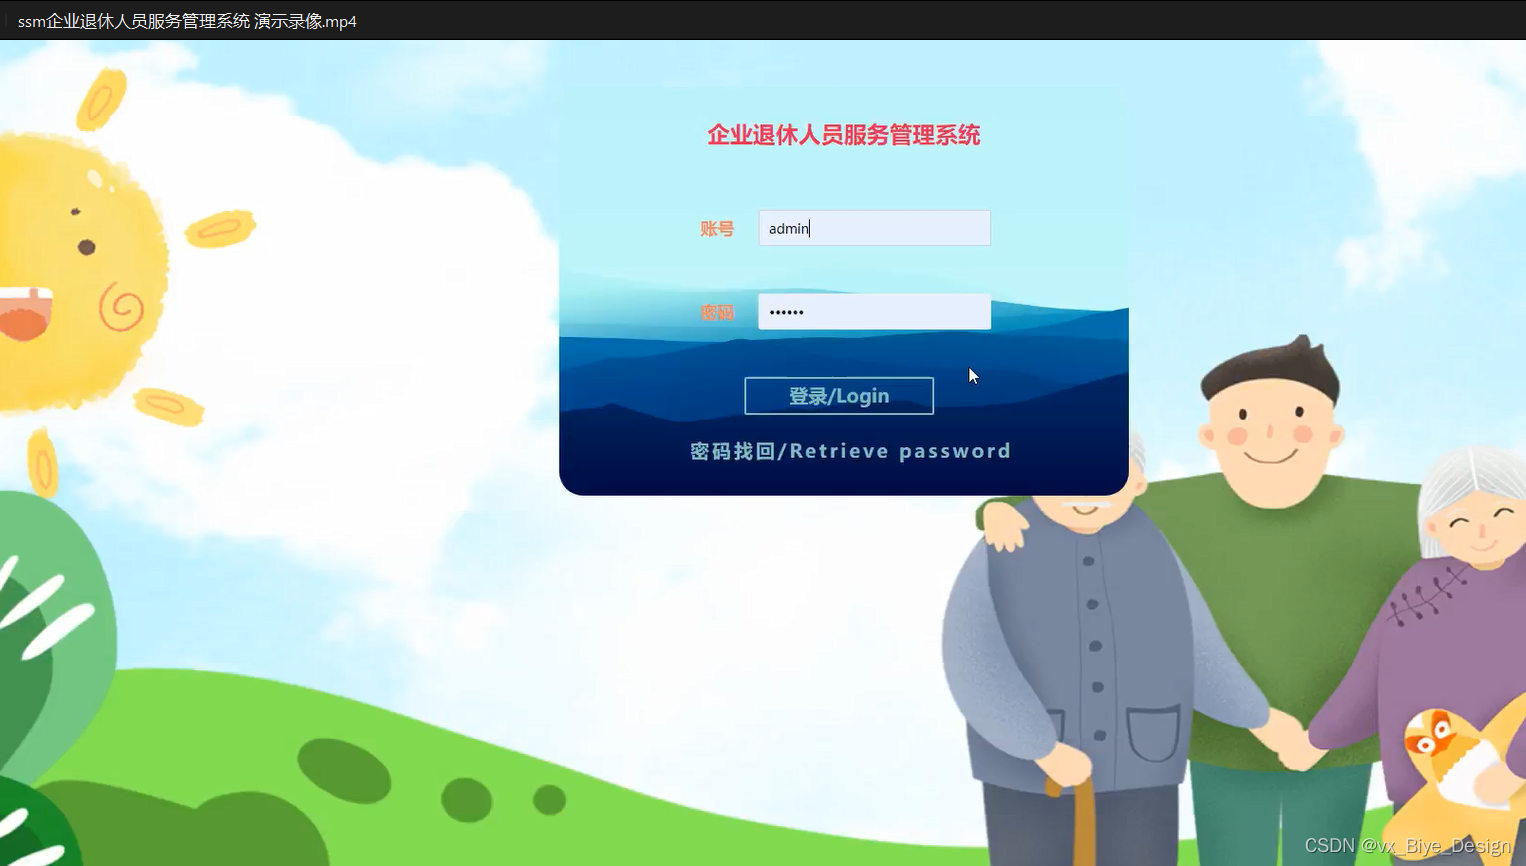The image size is (1526, 866).
Task: Click the 账号 label
Action: [x=717, y=229]
